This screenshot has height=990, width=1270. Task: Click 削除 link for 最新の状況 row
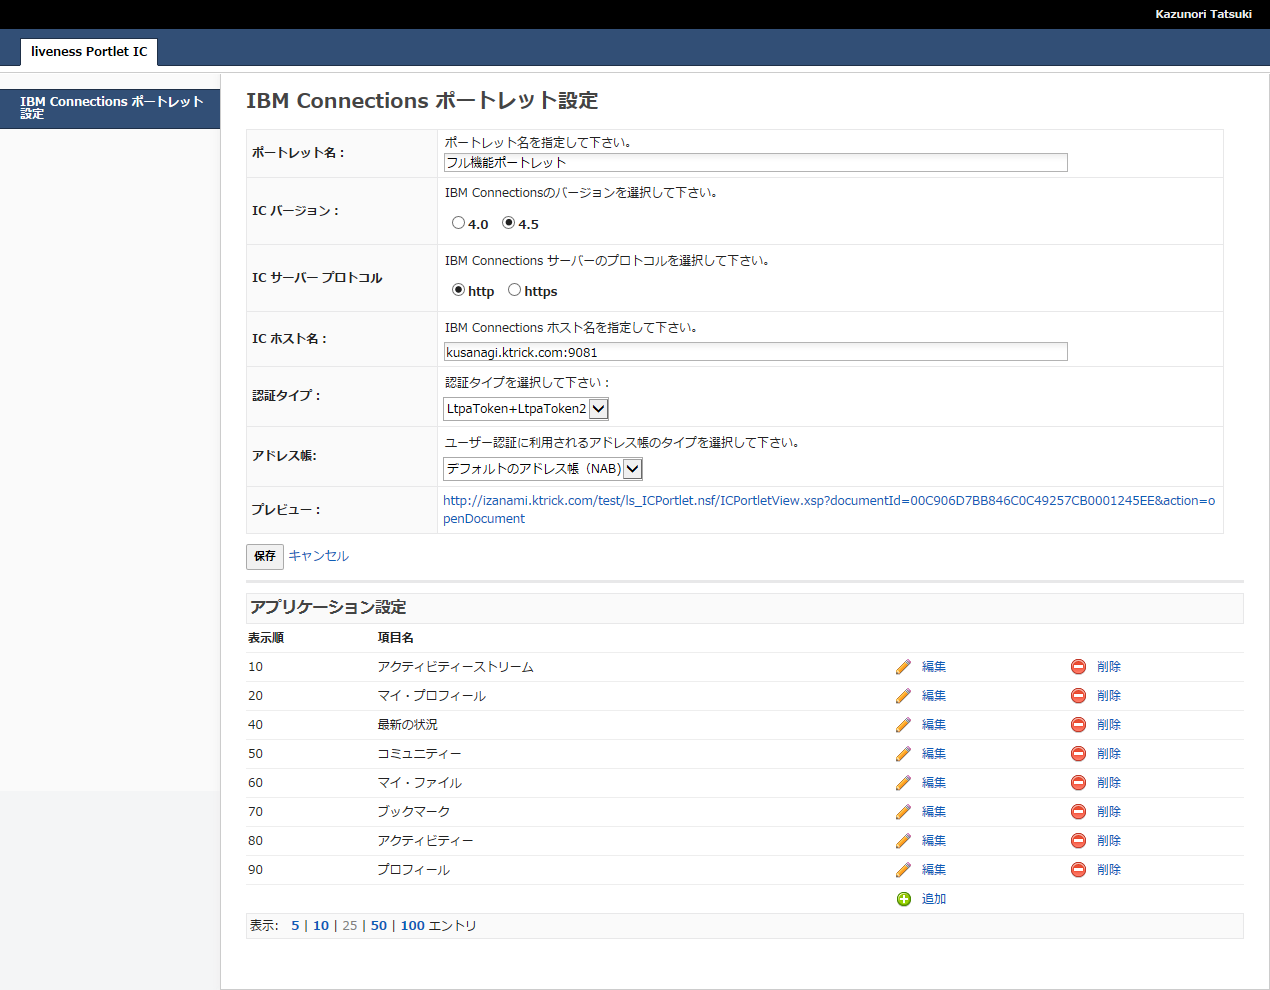tap(1109, 725)
